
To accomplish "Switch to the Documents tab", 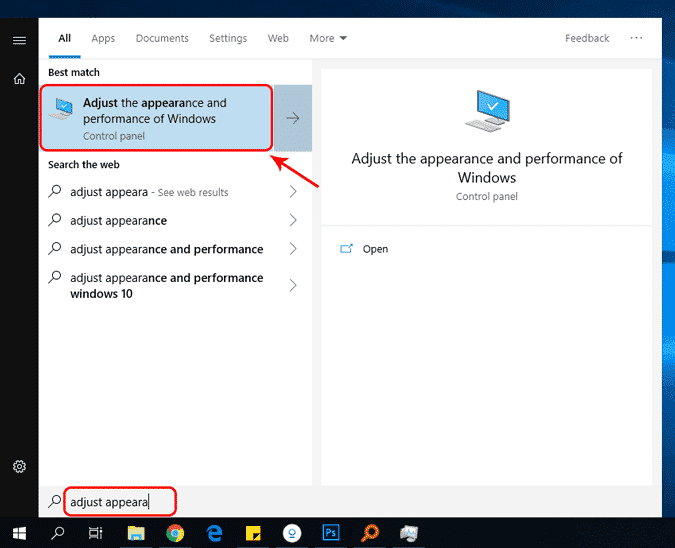I will point(162,38).
